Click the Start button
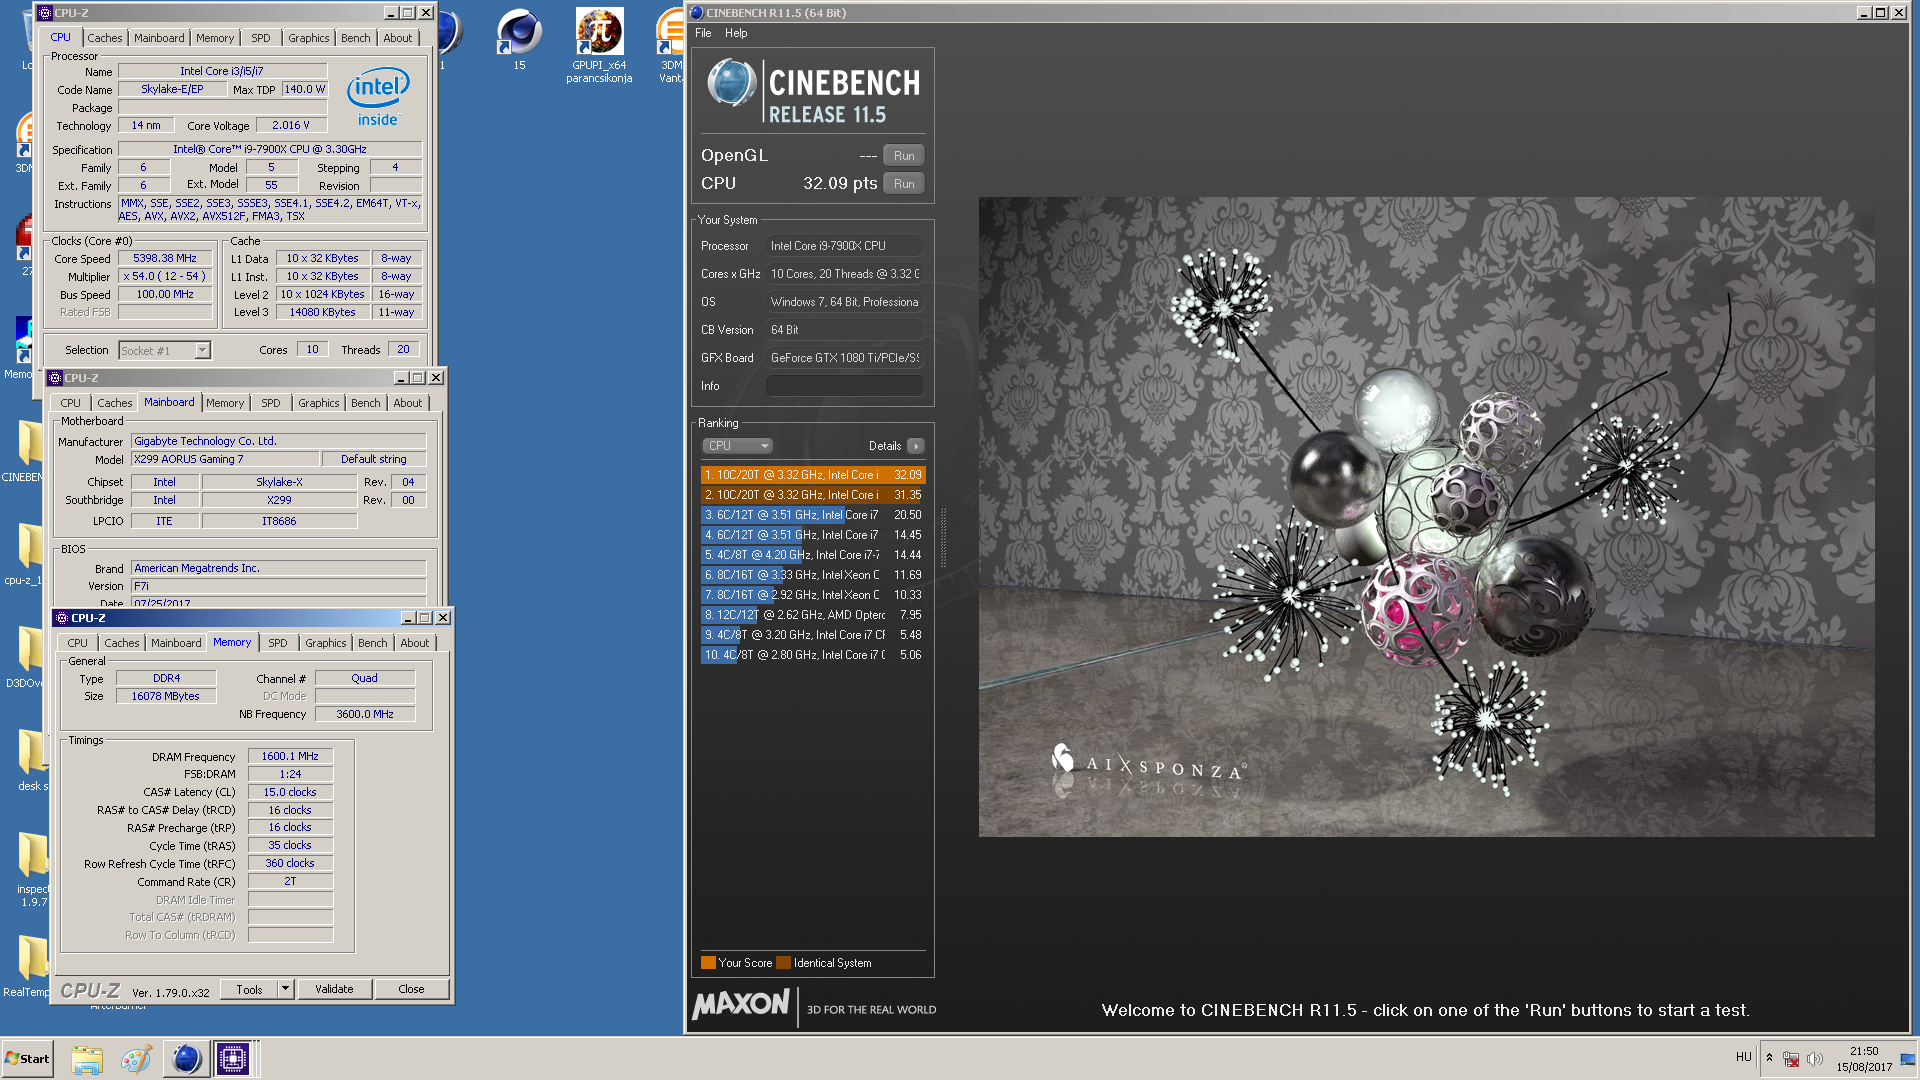This screenshot has height=1080, width=1920. click(27, 1059)
